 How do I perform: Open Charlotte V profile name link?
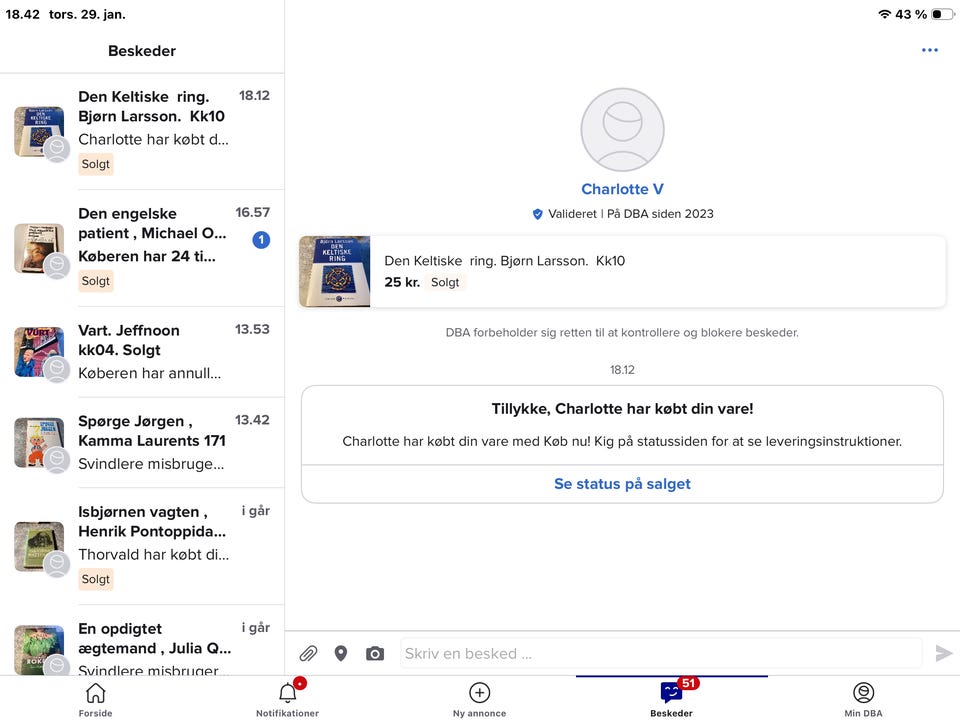tap(622, 189)
